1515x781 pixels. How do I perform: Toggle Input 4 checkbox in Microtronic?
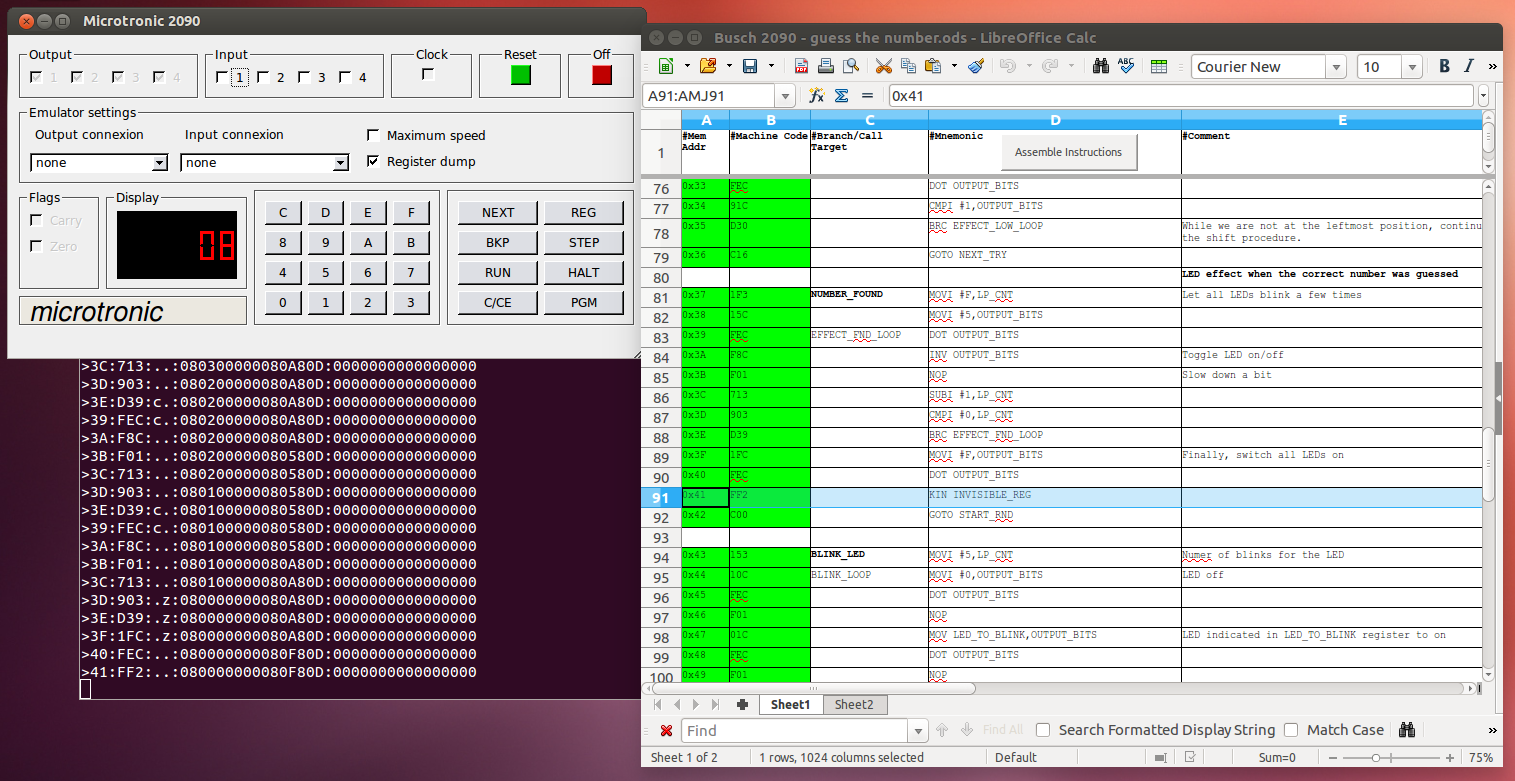(345, 77)
